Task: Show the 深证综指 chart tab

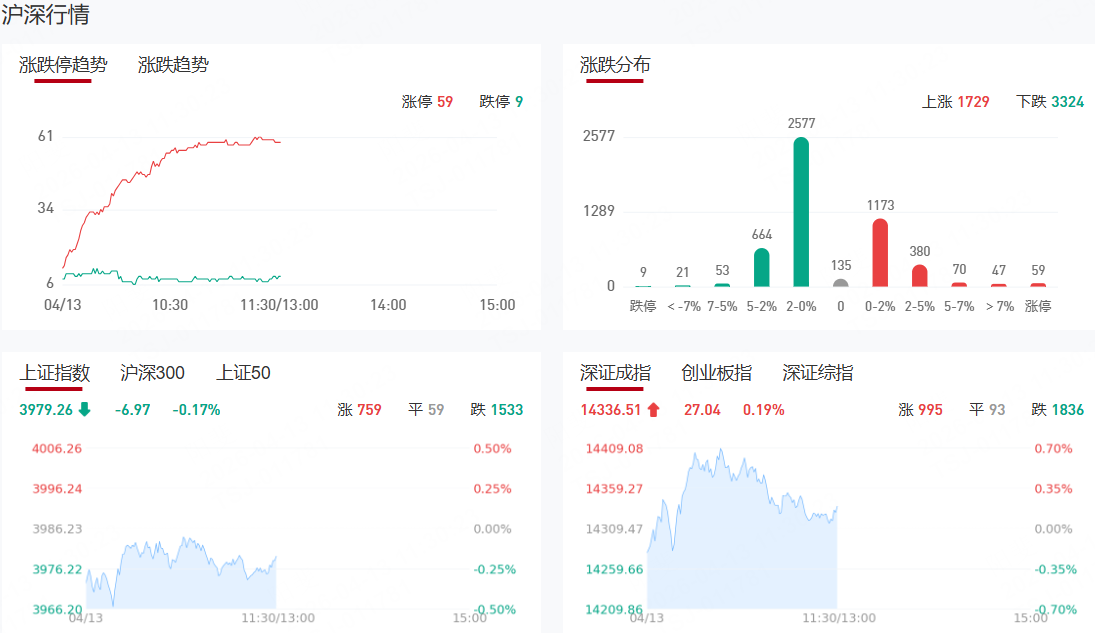Action: coord(817,373)
